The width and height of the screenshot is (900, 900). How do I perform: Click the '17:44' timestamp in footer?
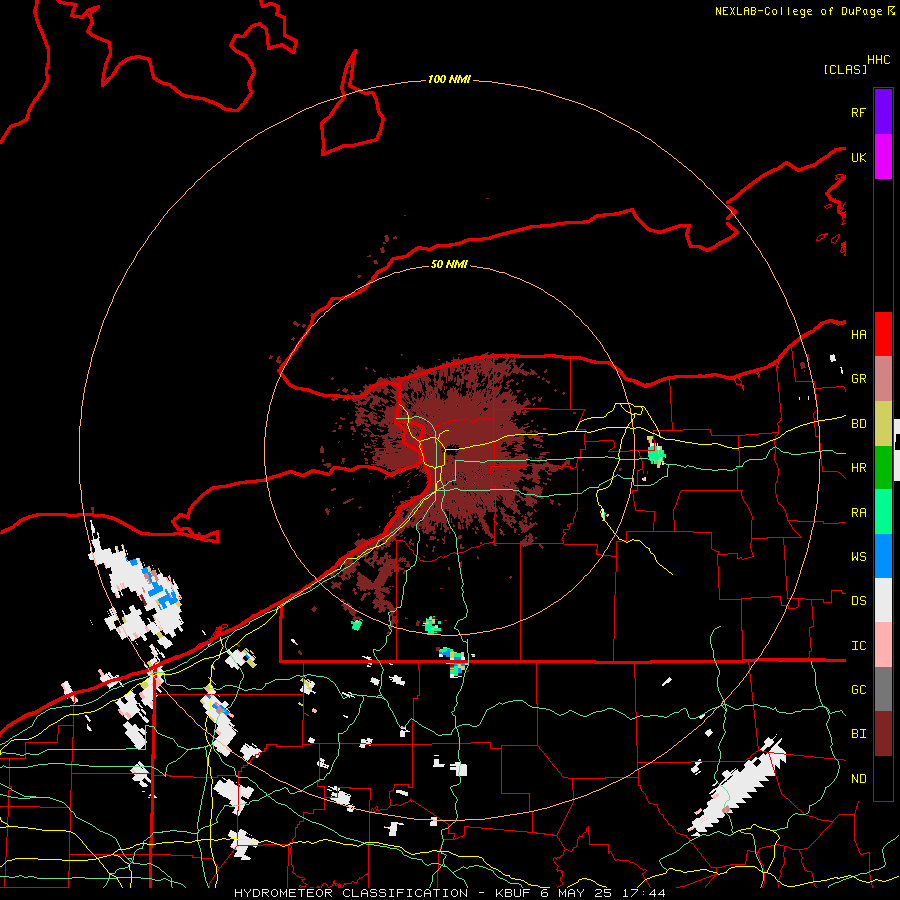(646, 893)
